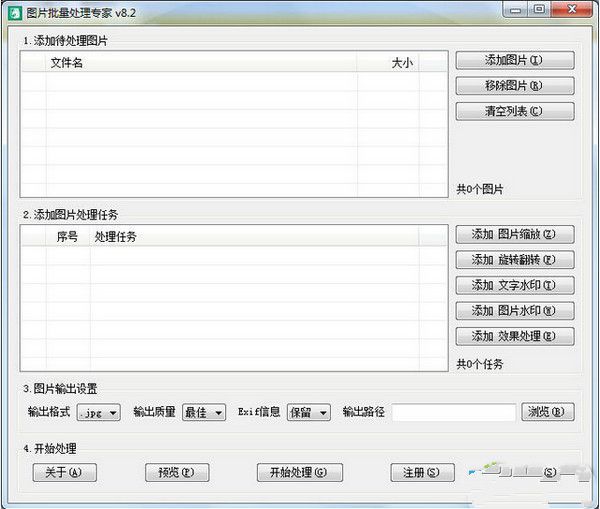Viewport: 600px width, 509px height.
Task: Open the 关于 (A) dialog
Action: [x=65, y=473]
